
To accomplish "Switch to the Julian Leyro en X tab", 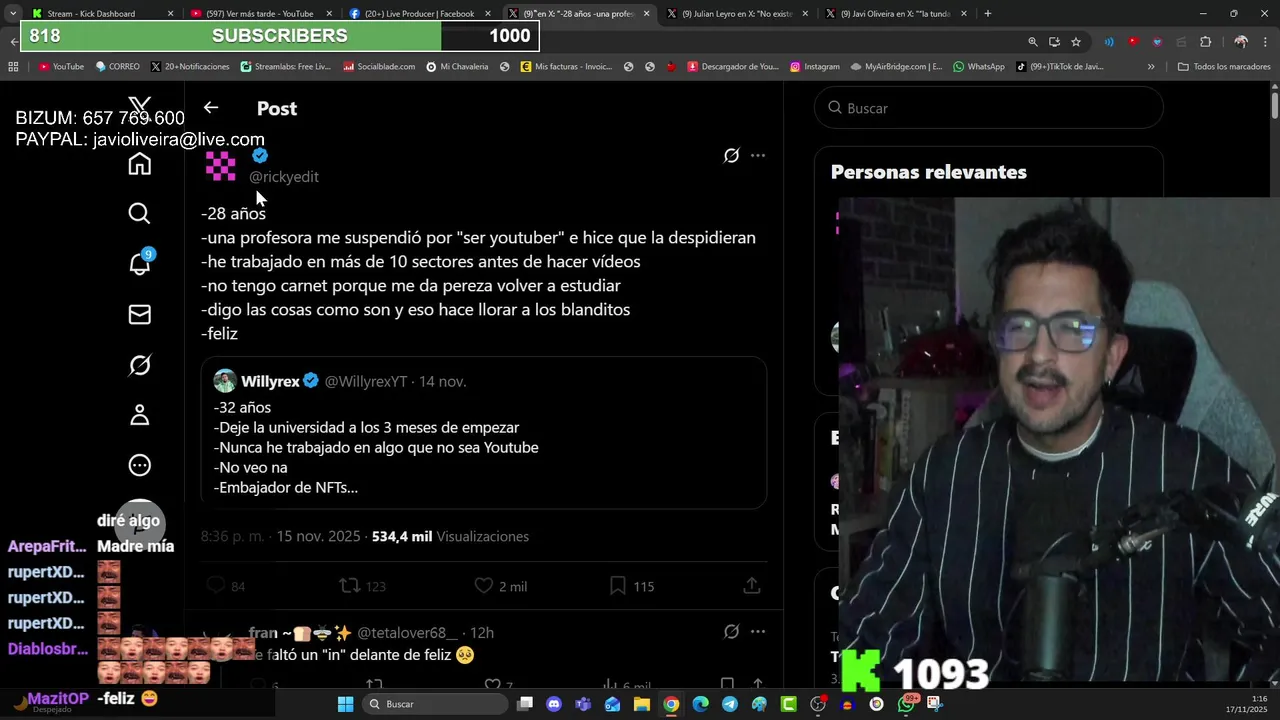I will pos(736,14).
